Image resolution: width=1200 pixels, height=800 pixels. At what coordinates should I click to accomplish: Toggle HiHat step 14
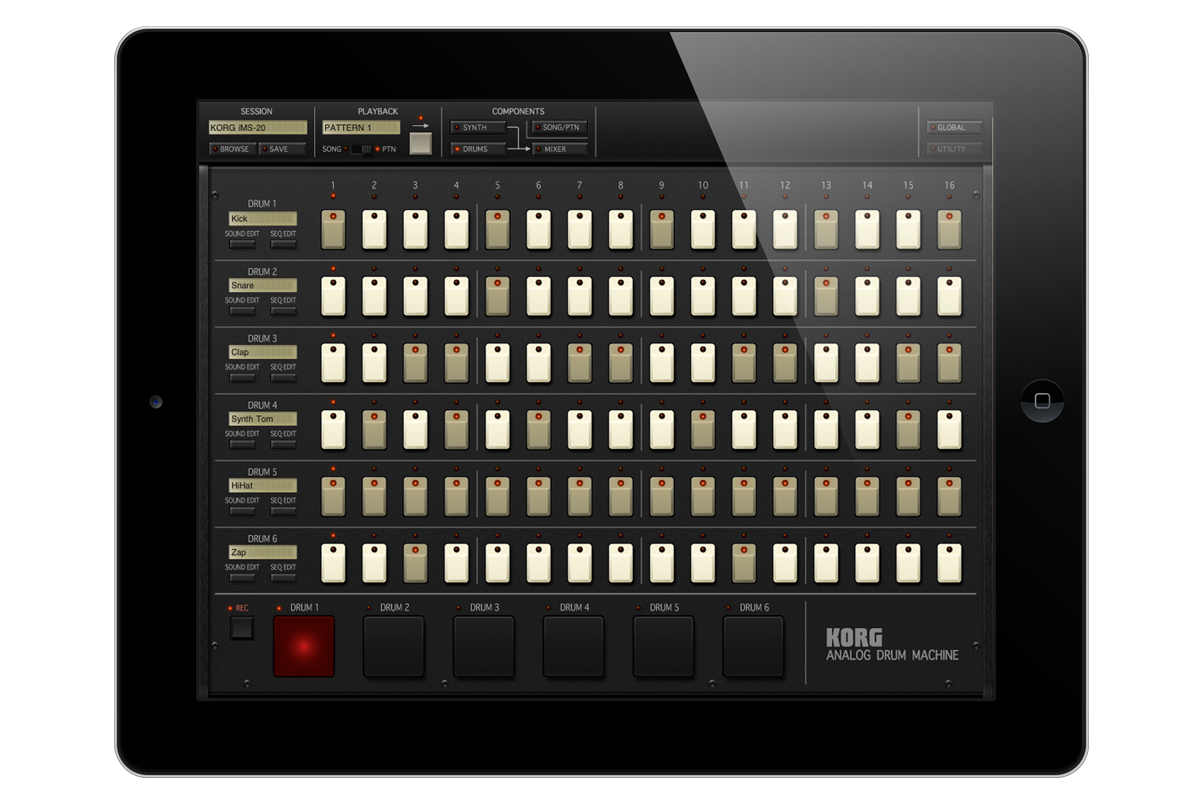(867, 496)
